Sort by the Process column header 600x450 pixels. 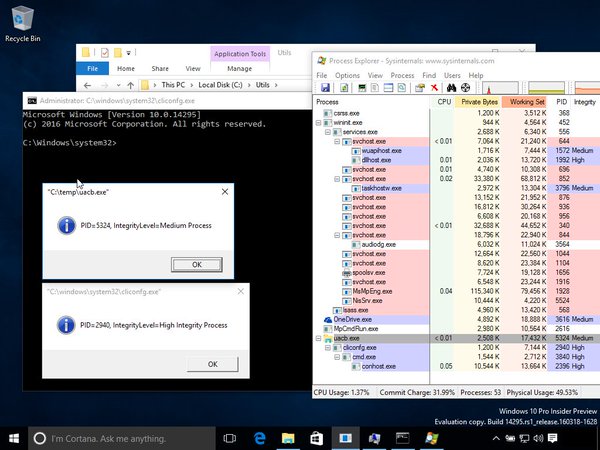tap(371, 102)
